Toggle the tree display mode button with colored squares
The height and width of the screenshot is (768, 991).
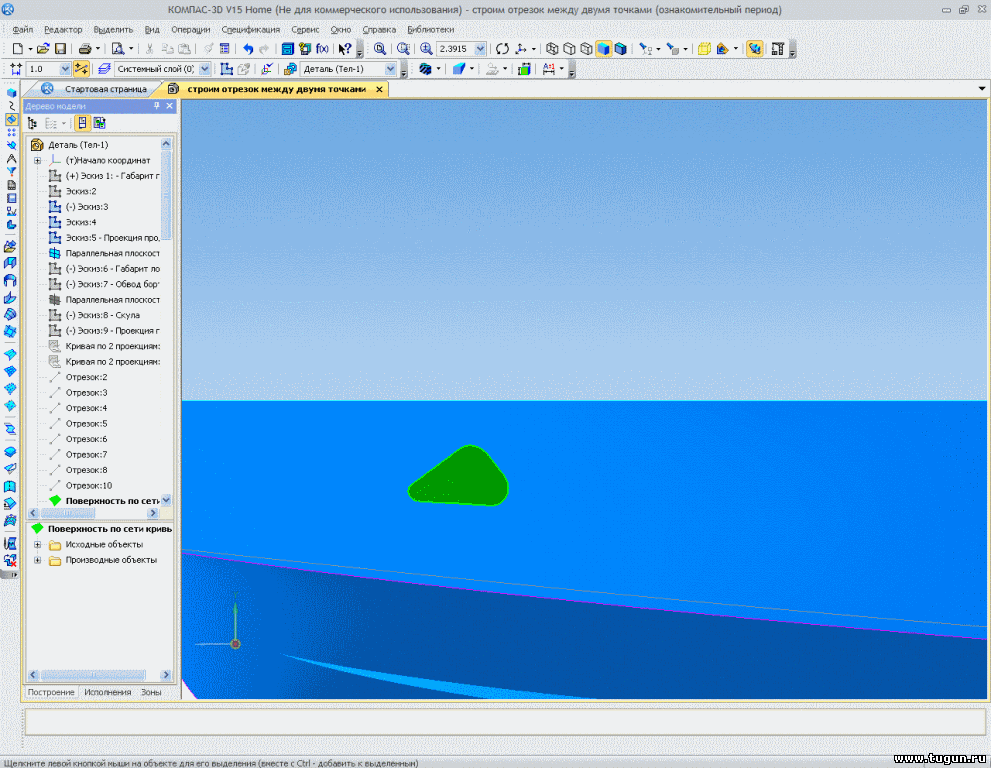click(99, 123)
